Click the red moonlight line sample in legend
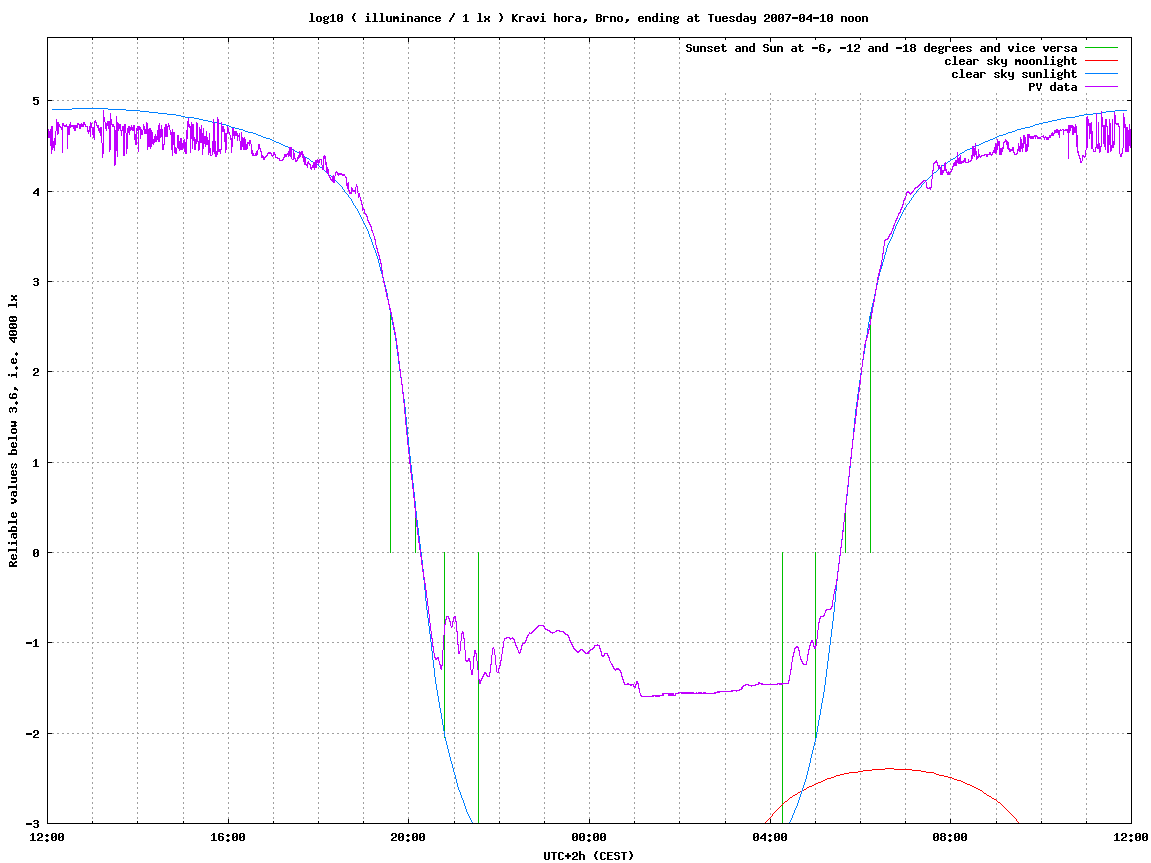1151x863 pixels. pos(1101,62)
